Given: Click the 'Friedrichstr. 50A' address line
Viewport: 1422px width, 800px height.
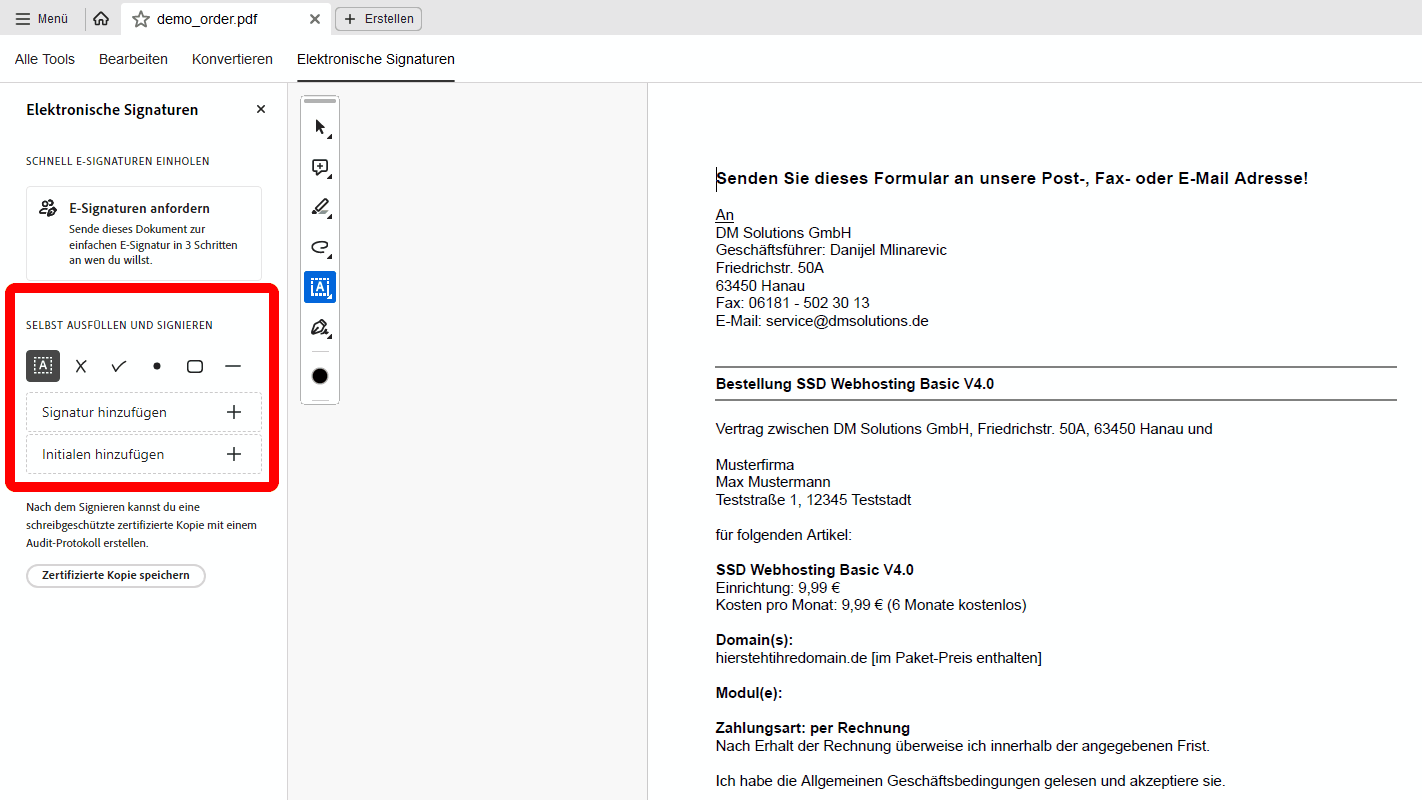Looking at the screenshot, I should tap(770, 268).
